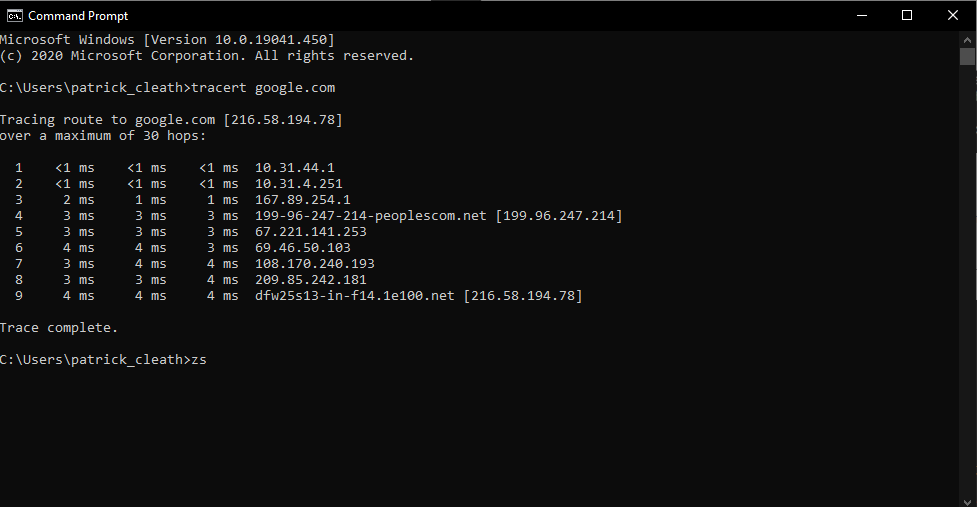Click the current prompt line containing "zs"
Image resolution: width=977 pixels, height=507 pixels.
point(103,360)
